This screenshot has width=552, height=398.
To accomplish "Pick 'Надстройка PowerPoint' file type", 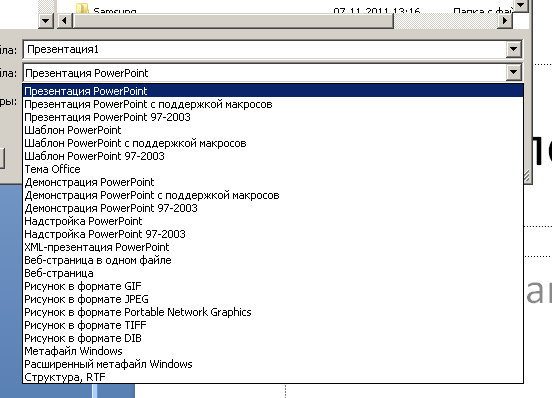I will (273, 221).
